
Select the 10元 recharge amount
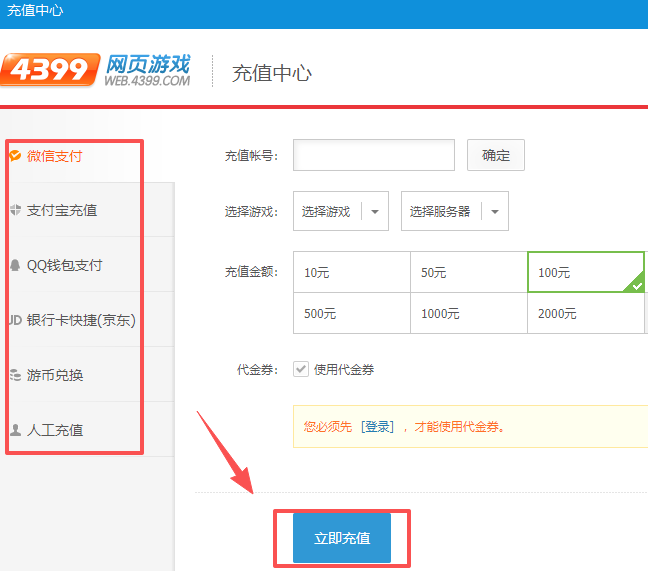[x=351, y=272]
